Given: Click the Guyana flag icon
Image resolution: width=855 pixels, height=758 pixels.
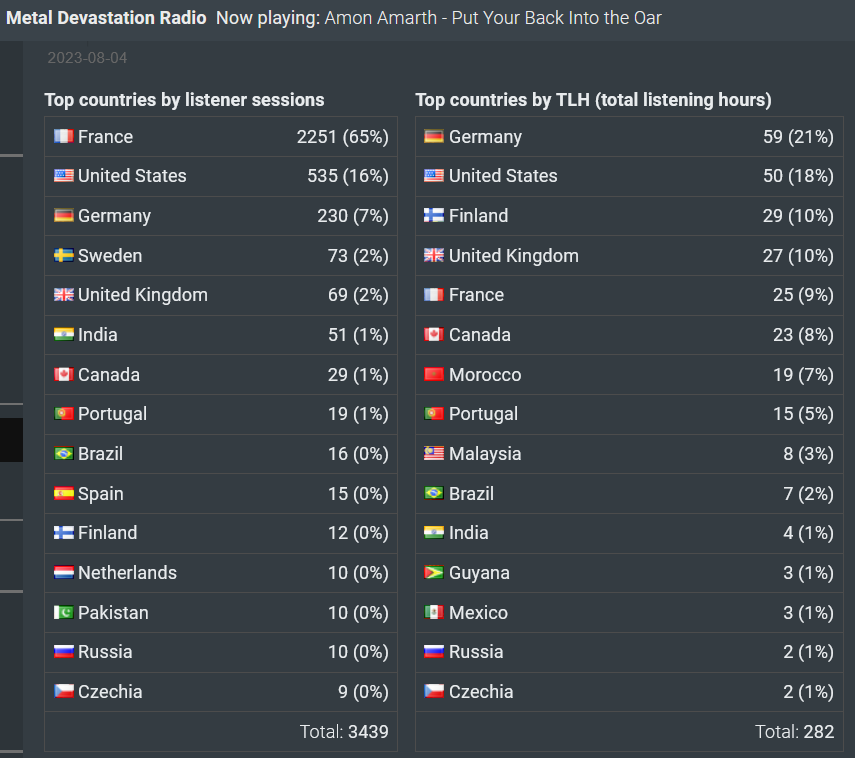Looking at the screenshot, I should (434, 573).
